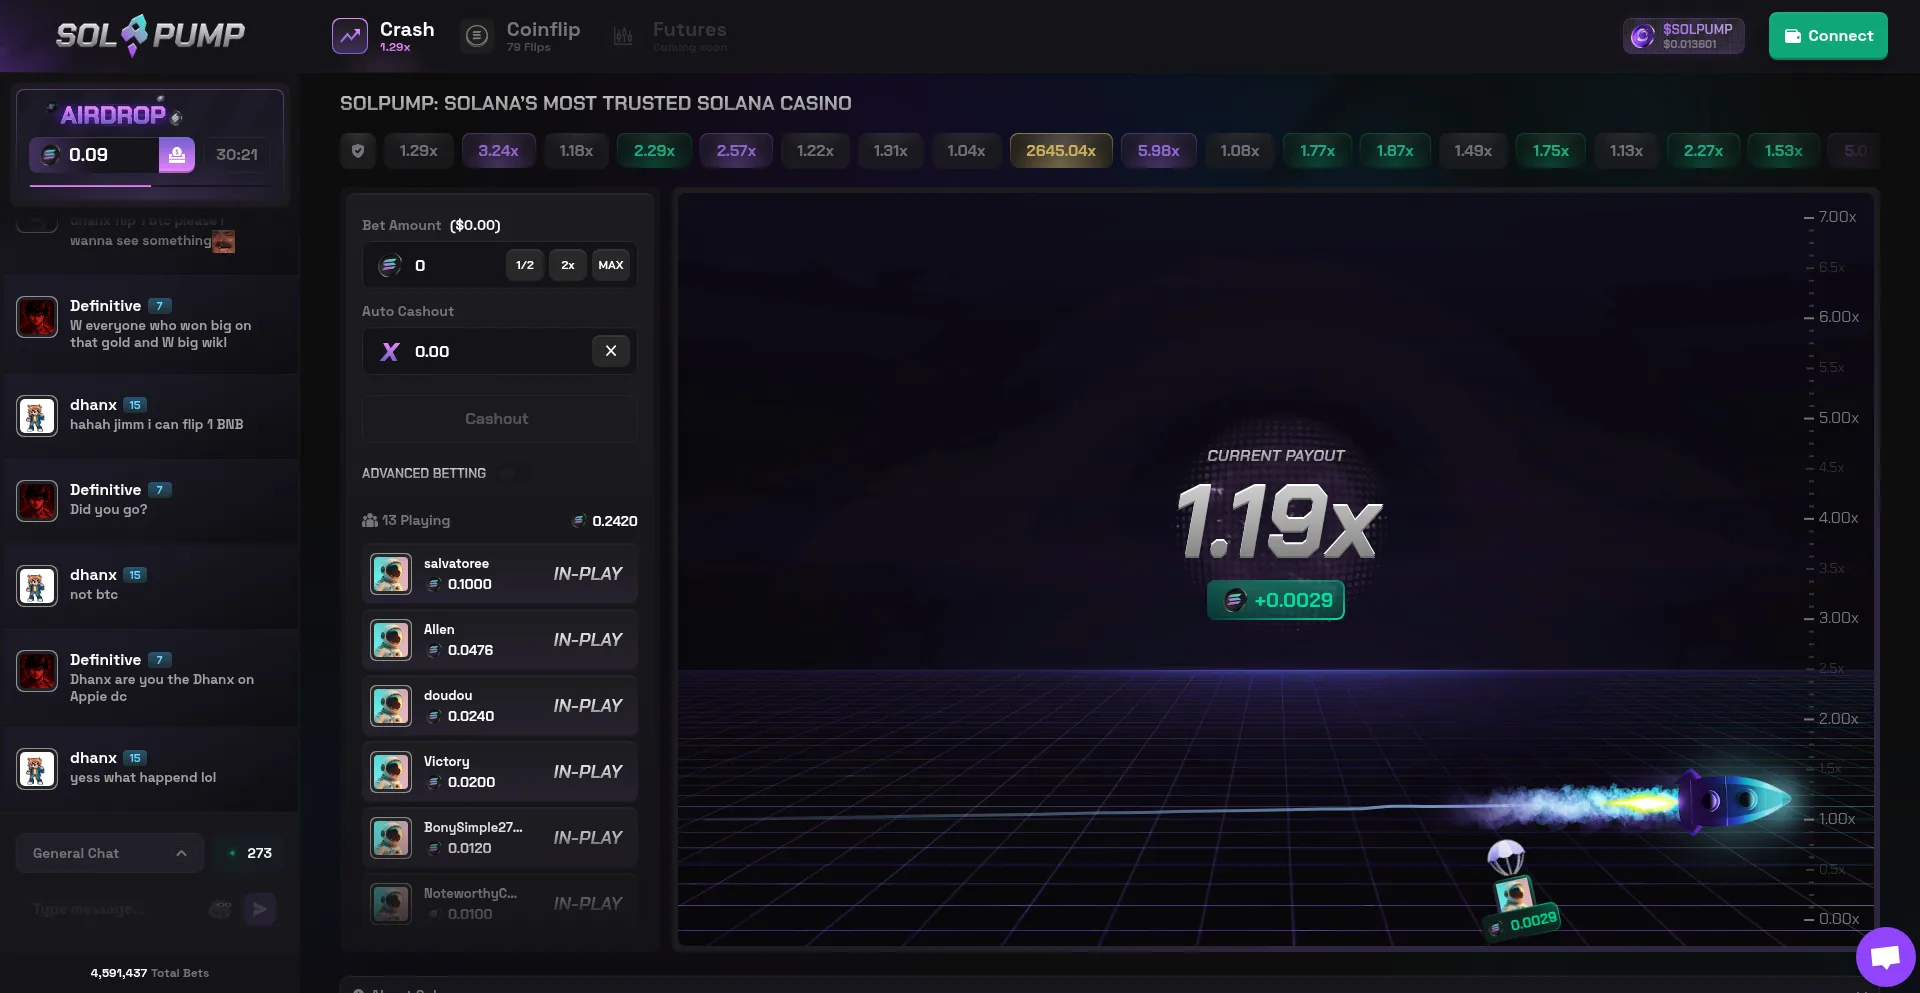The image size is (1920, 993).
Task: Double the bet with 2x button
Action: click(x=568, y=265)
